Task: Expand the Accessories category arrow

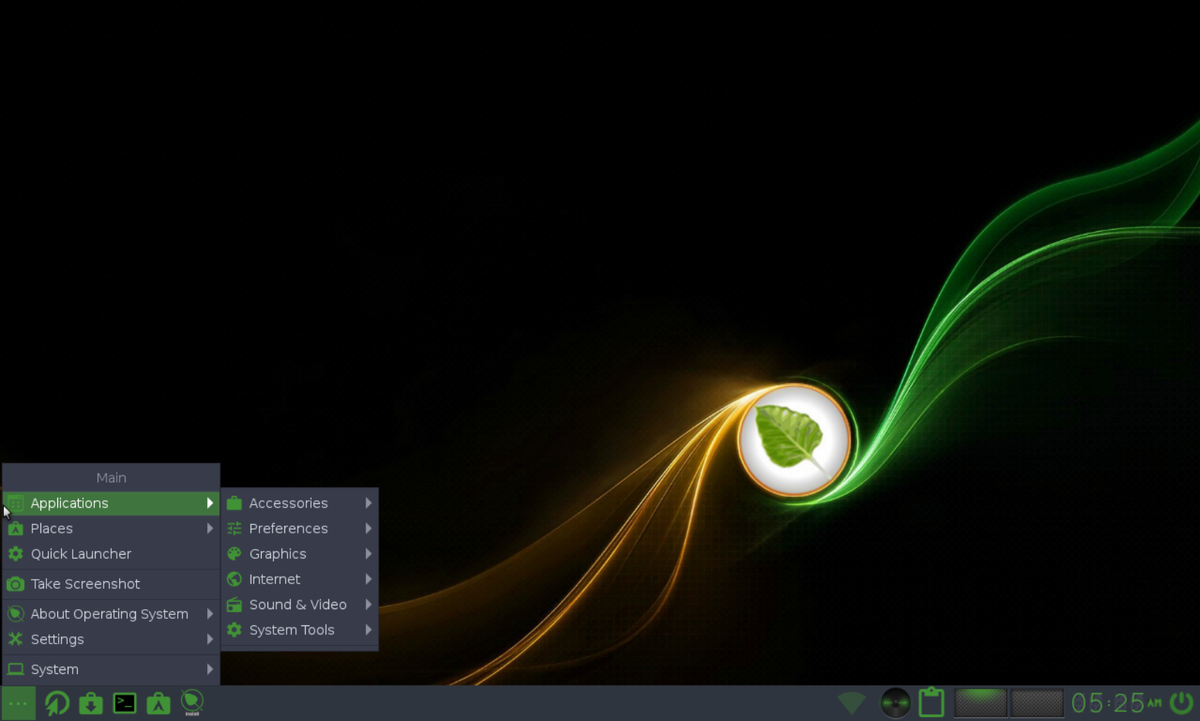Action: tap(369, 503)
